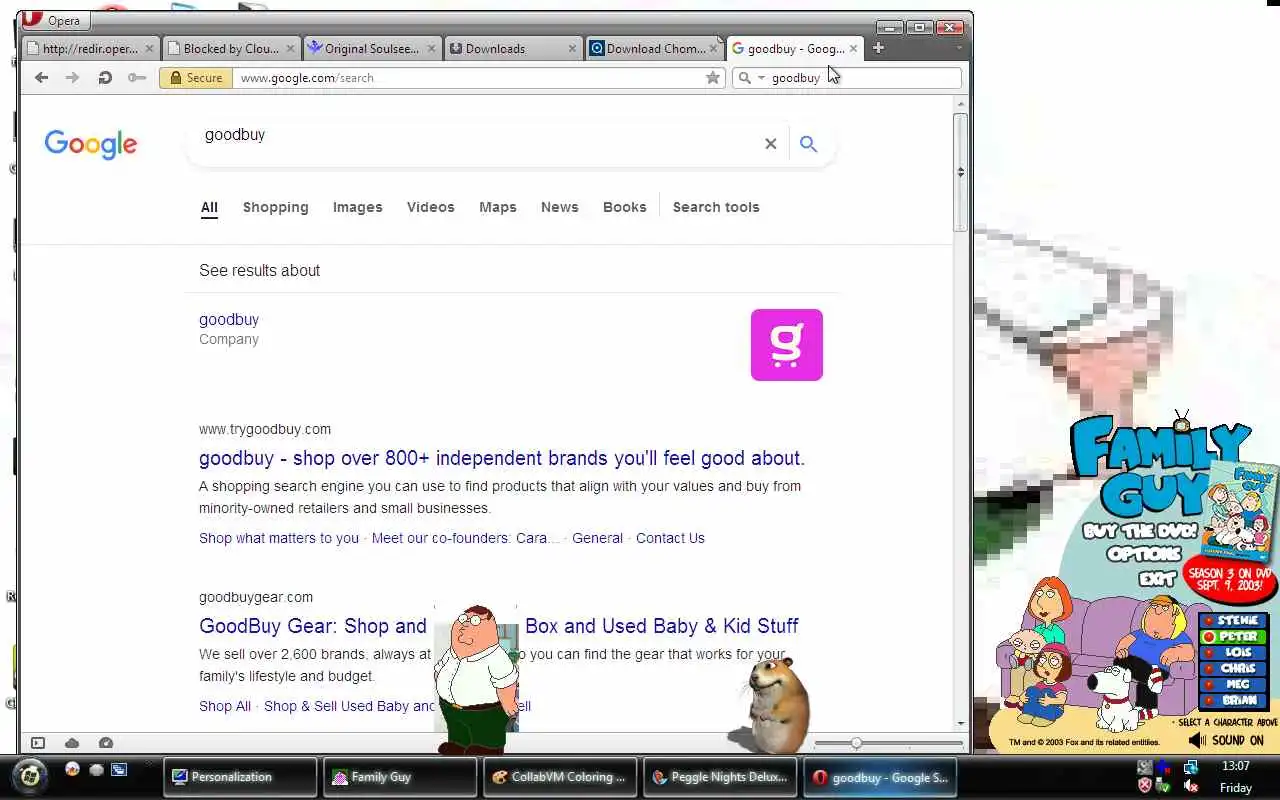Select Meg character radio button
Image resolution: width=1280 pixels, height=800 pixels.
[1209, 685]
